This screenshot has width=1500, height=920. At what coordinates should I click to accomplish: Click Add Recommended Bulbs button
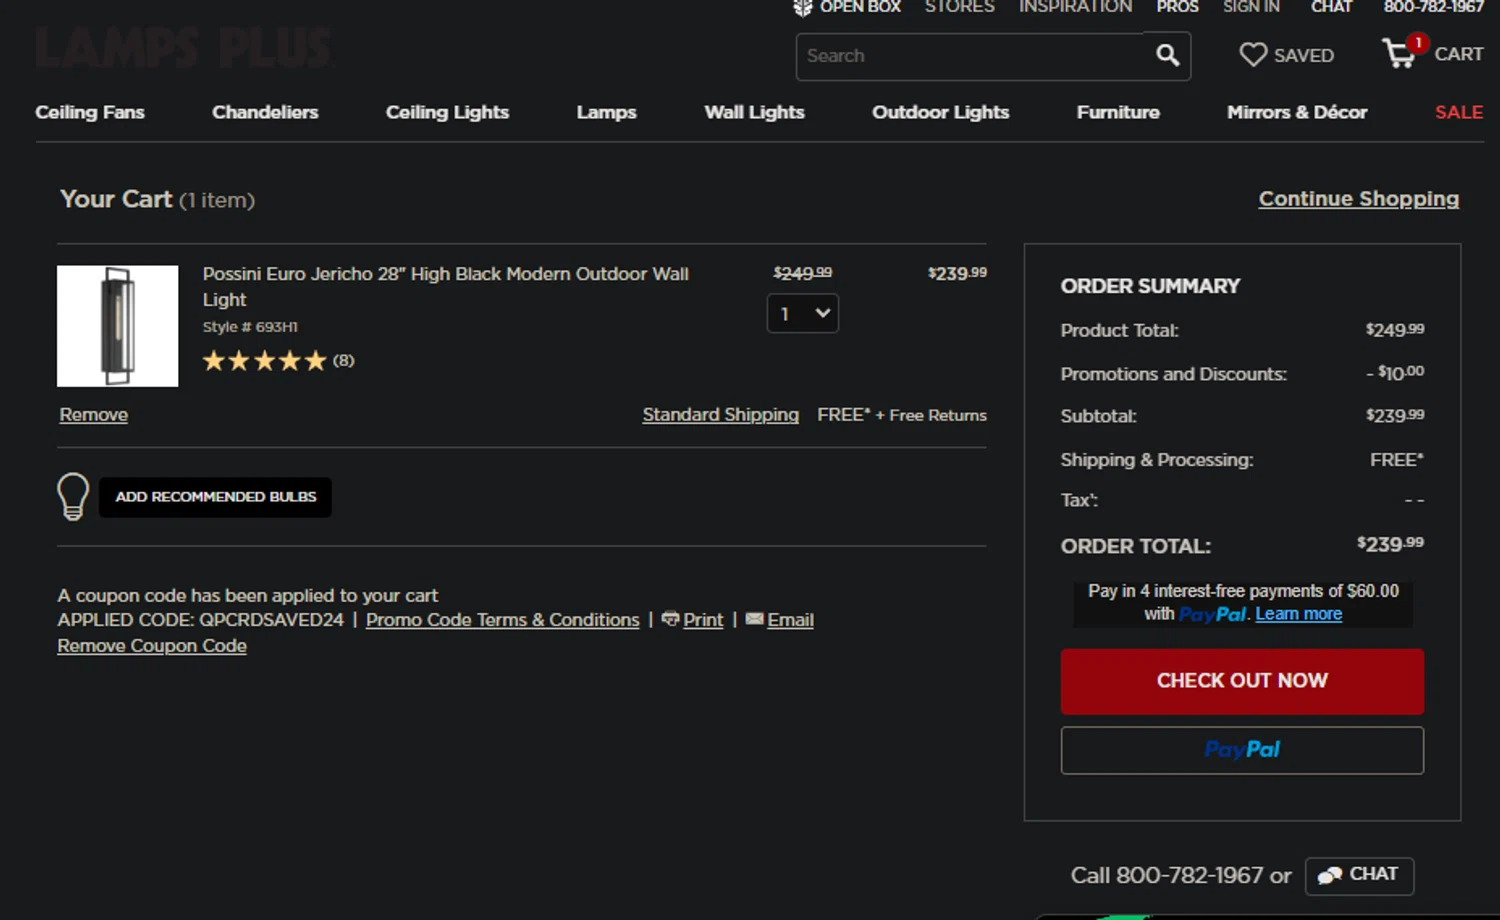pyautogui.click(x=215, y=497)
